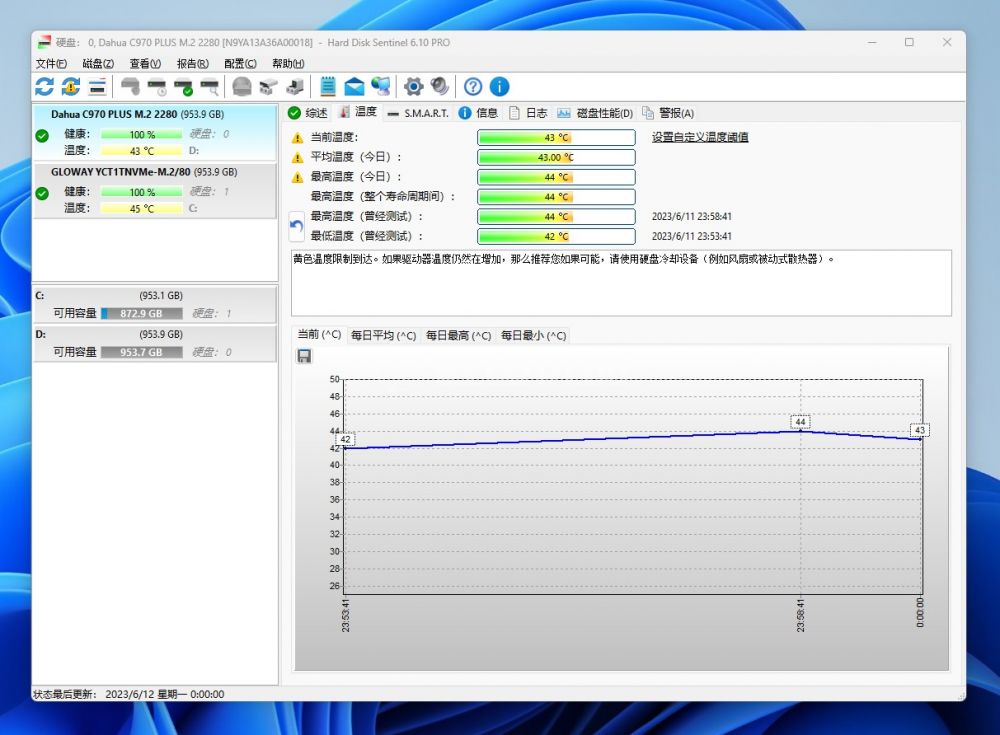Screen dimensions: 1000x735
Task: Open the 配置(C) menu
Action: tap(240, 63)
